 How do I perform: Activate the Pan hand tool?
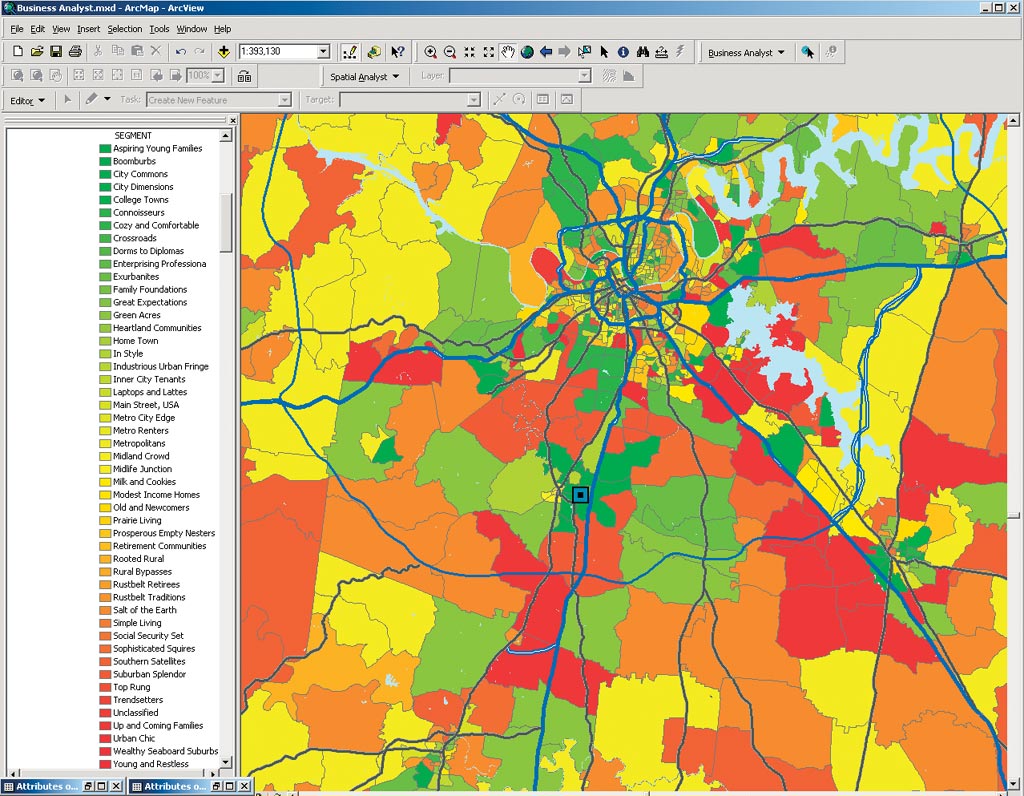508,52
